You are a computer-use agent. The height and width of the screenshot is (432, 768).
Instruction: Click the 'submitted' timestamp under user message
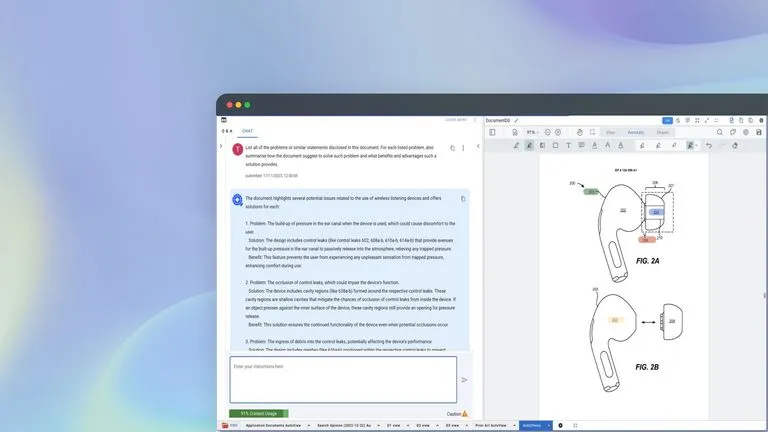click(271, 176)
